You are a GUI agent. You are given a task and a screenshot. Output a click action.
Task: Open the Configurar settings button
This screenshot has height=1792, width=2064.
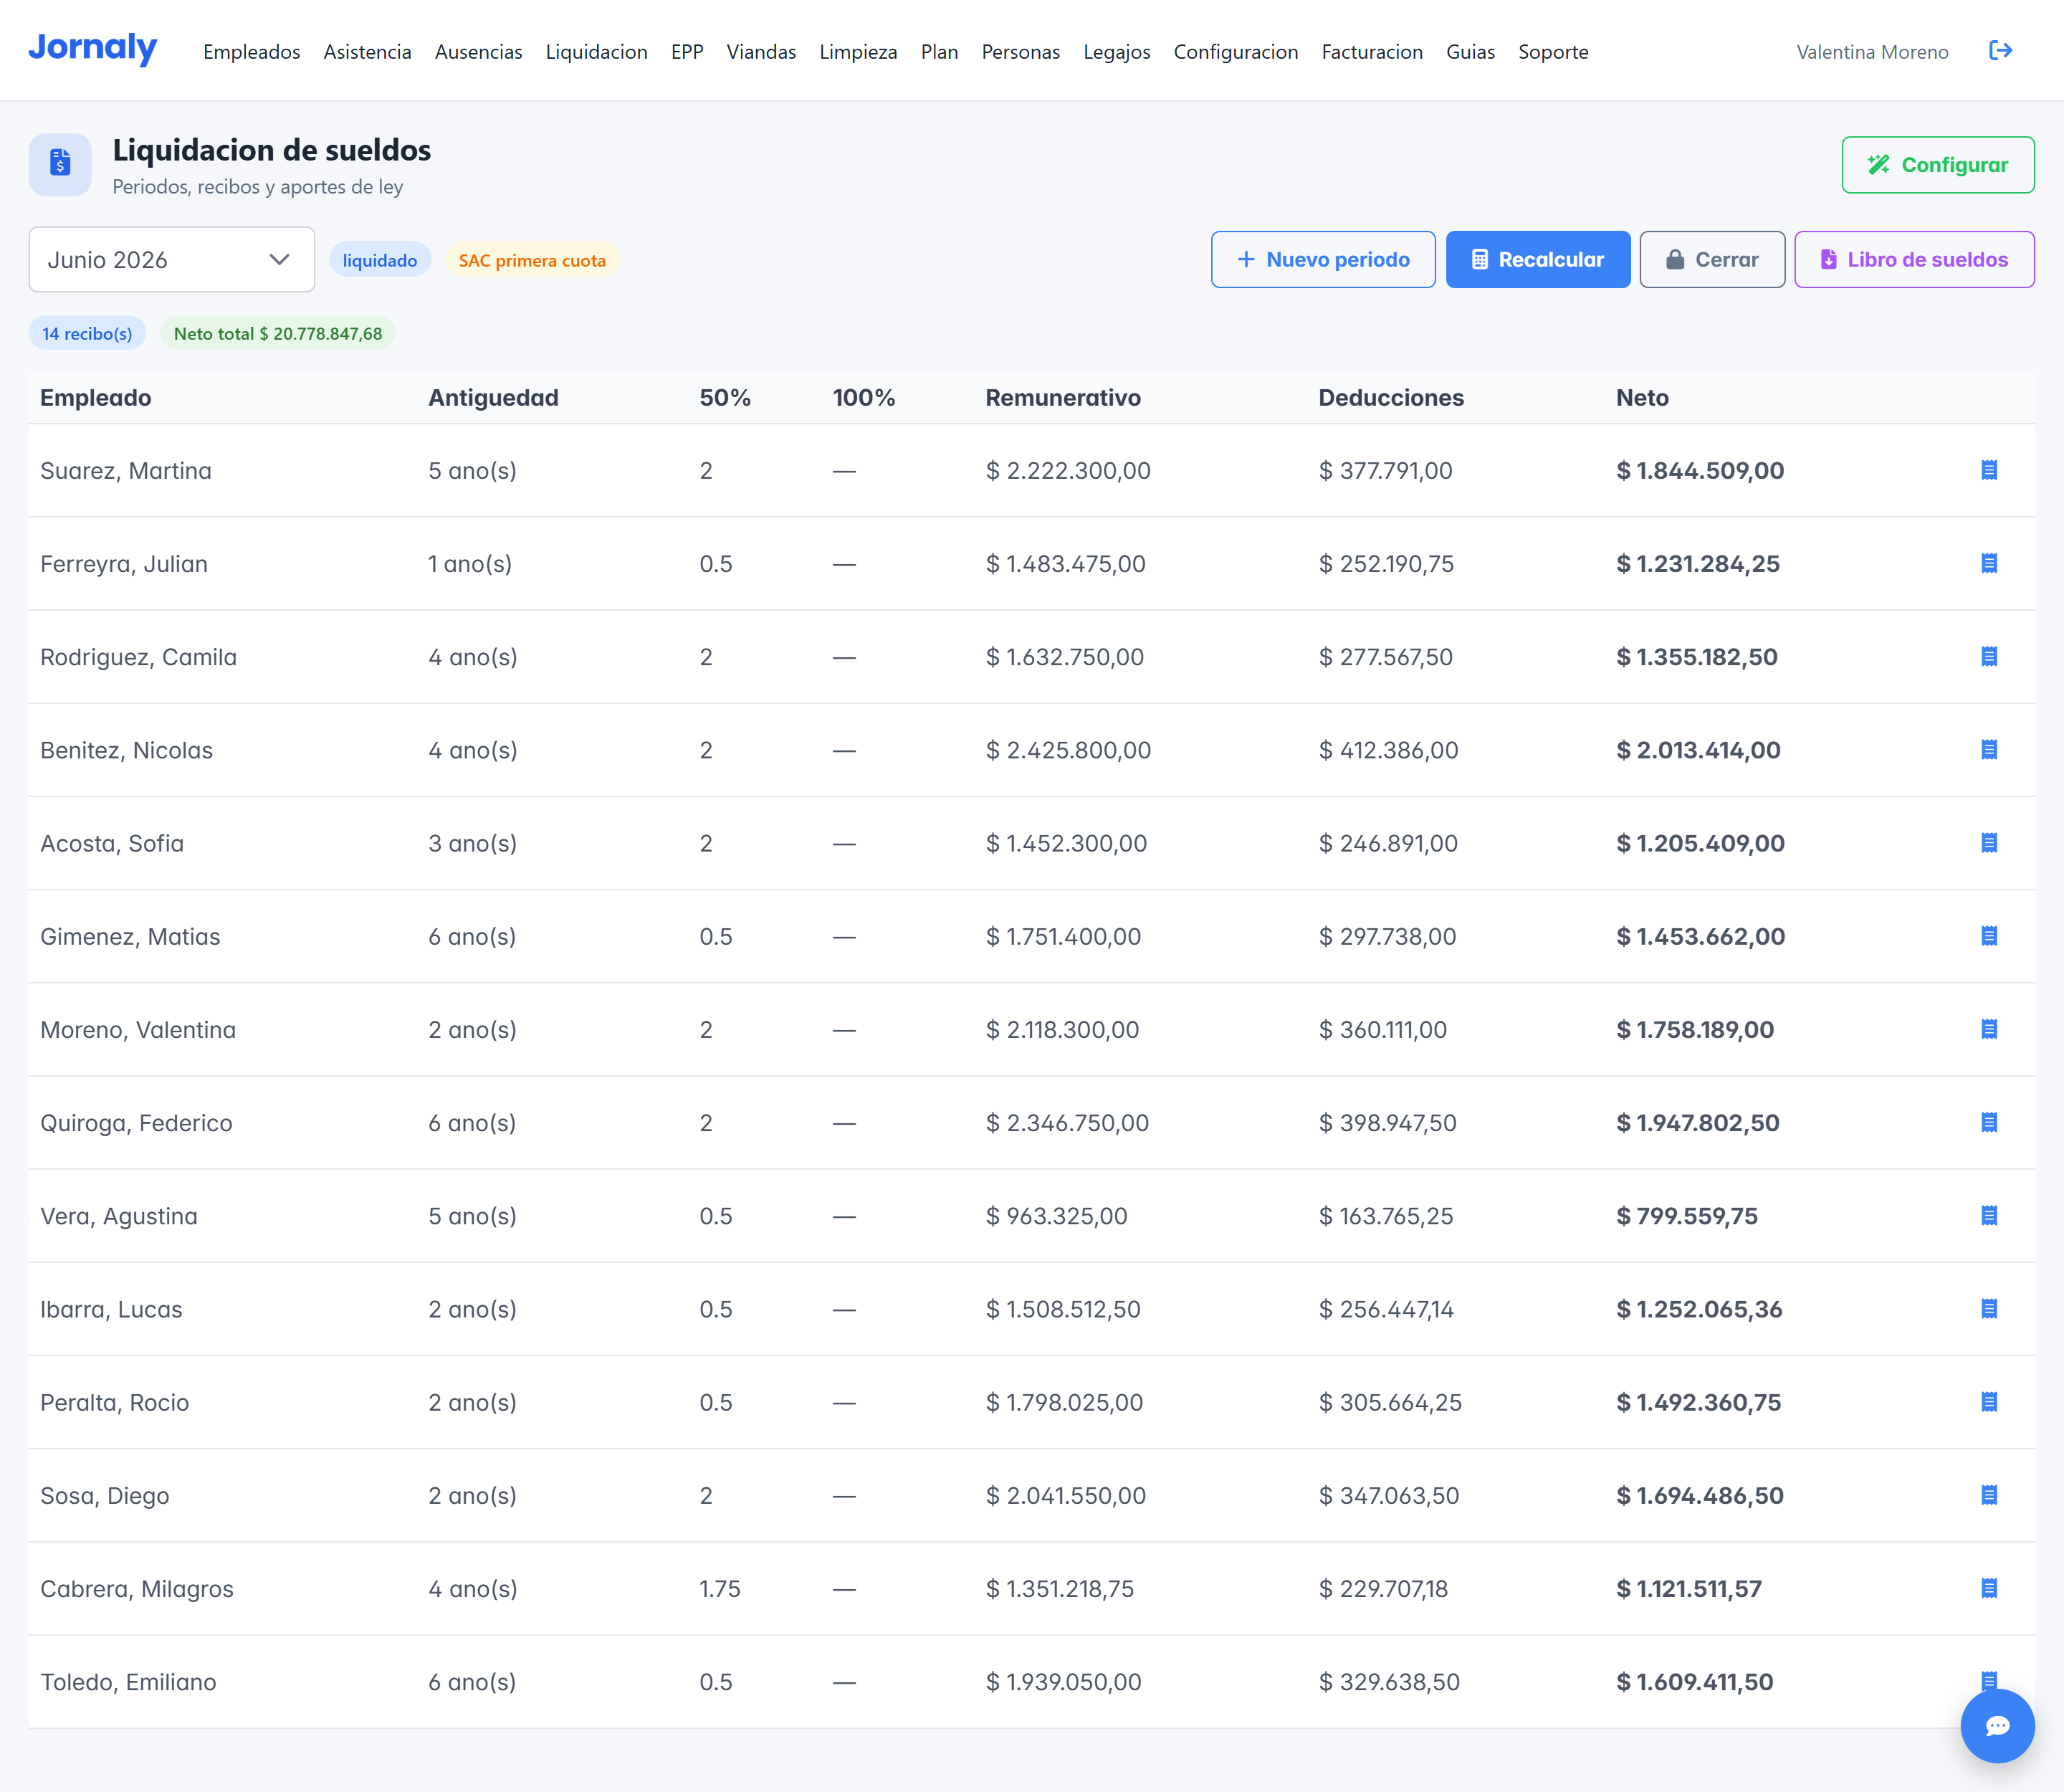coord(1938,165)
